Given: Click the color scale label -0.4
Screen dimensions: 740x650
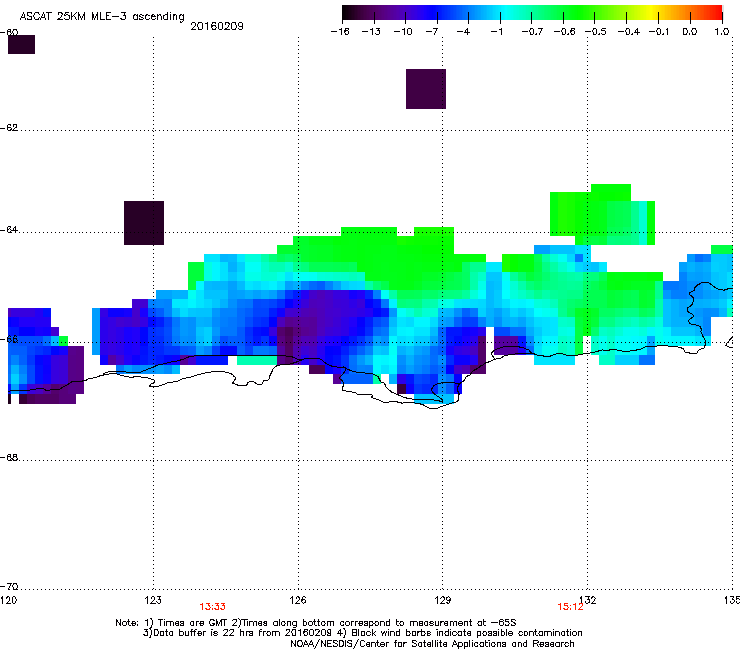Looking at the screenshot, I should (629, 32).
